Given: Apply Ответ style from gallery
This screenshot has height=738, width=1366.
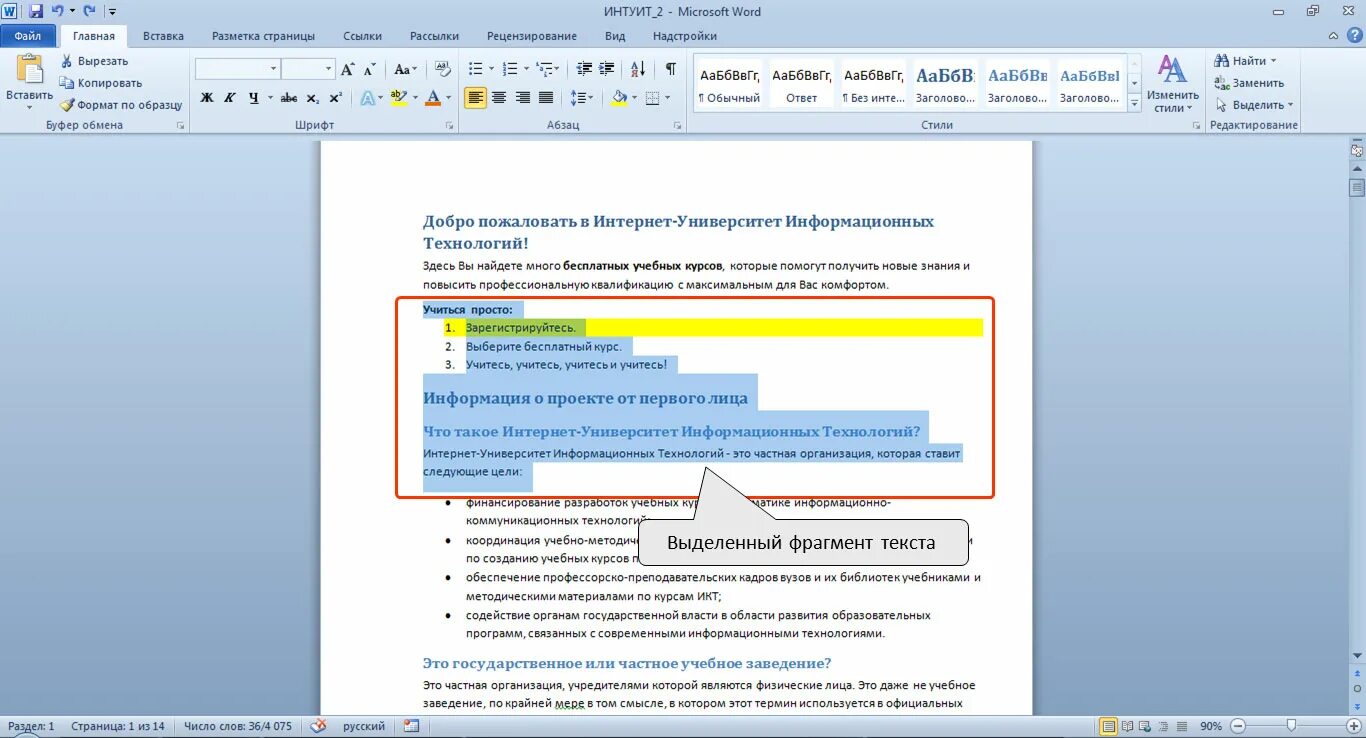Looking at the screenshot, I should 801,84.
